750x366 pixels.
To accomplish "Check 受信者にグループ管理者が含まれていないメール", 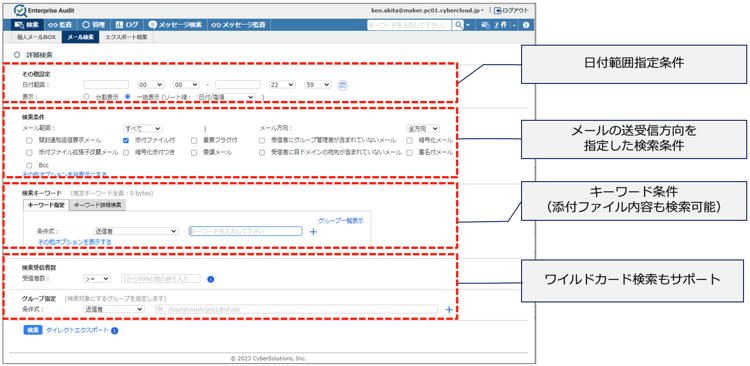I will (262, 141).
